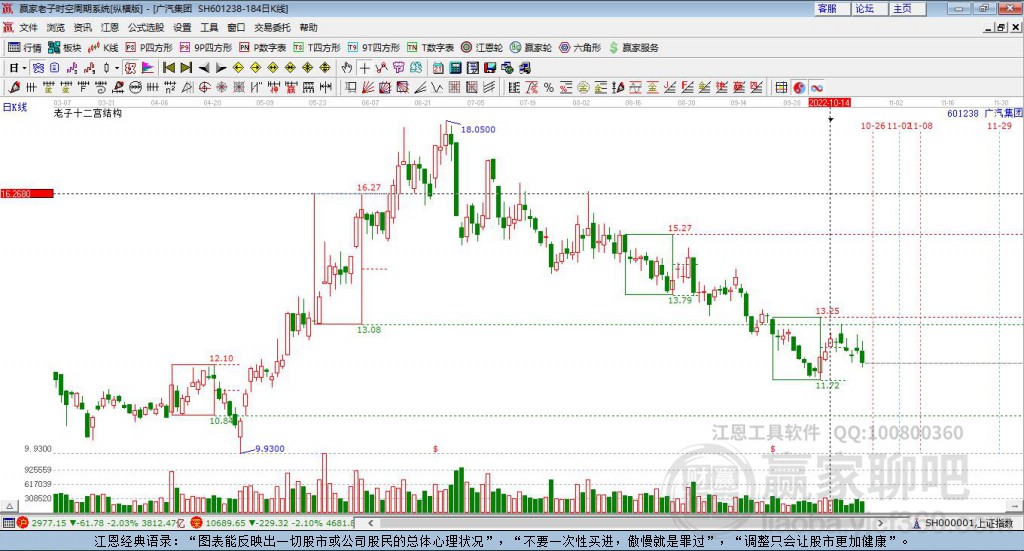Screen dimensions: 1024x551
Task: Click the 日K线 chart label
Action: (x=15, y=107)
